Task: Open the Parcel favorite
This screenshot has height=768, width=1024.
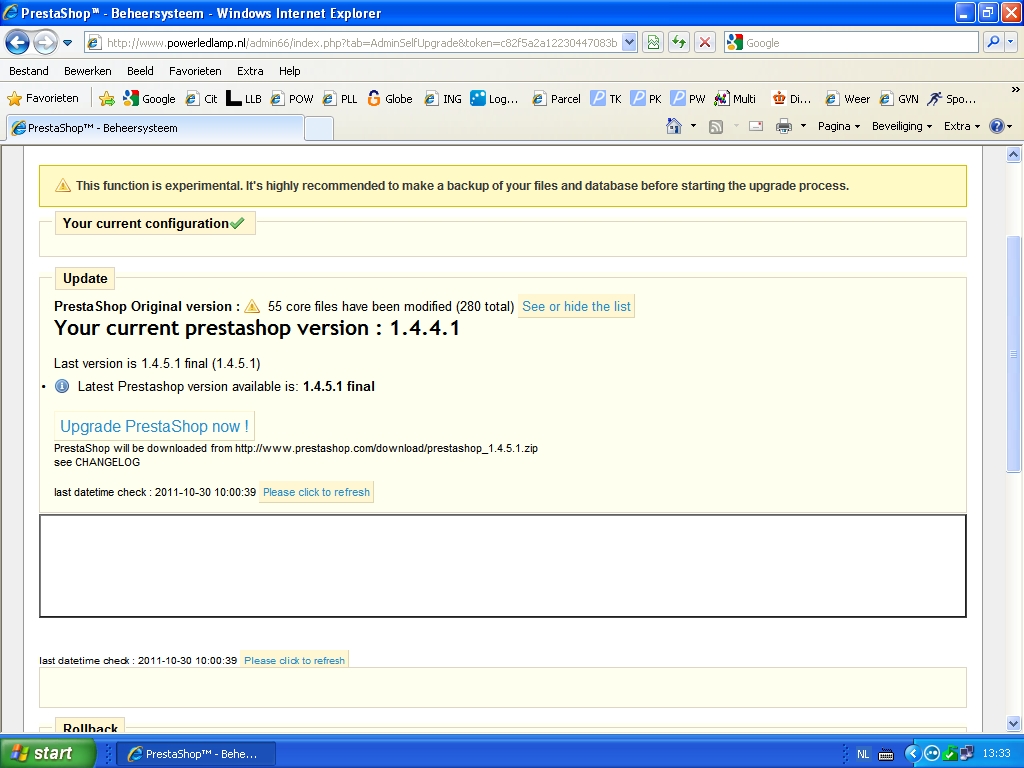Action: point(556,99)
